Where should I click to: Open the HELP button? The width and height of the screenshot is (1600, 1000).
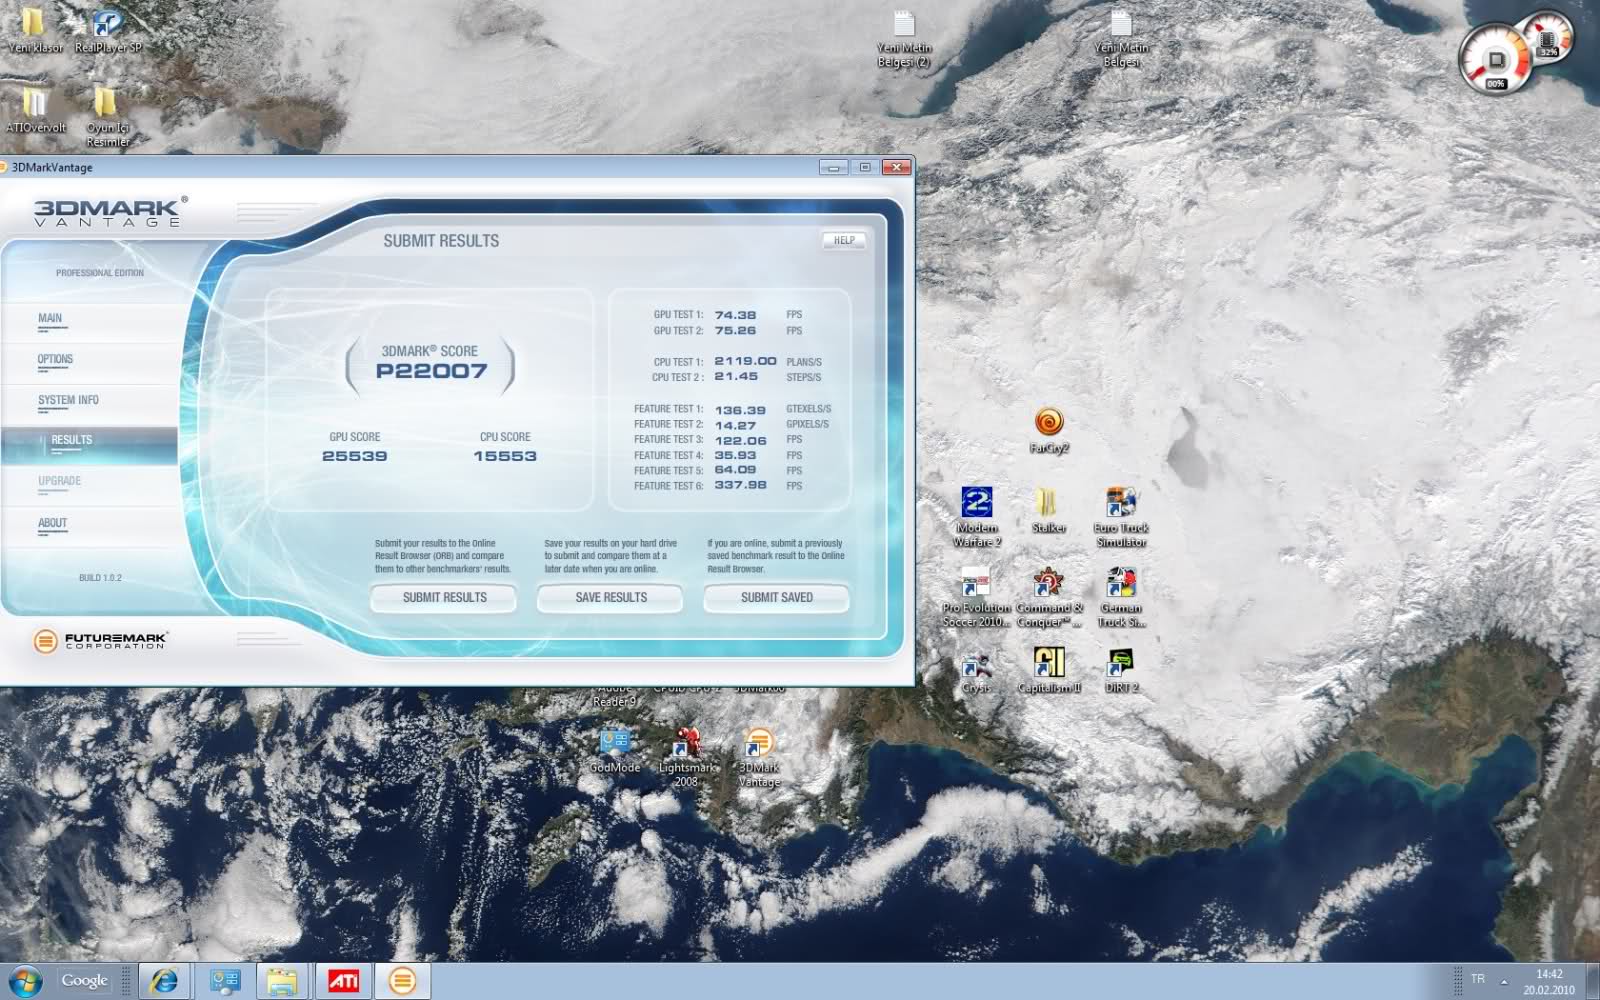[844, 240]
